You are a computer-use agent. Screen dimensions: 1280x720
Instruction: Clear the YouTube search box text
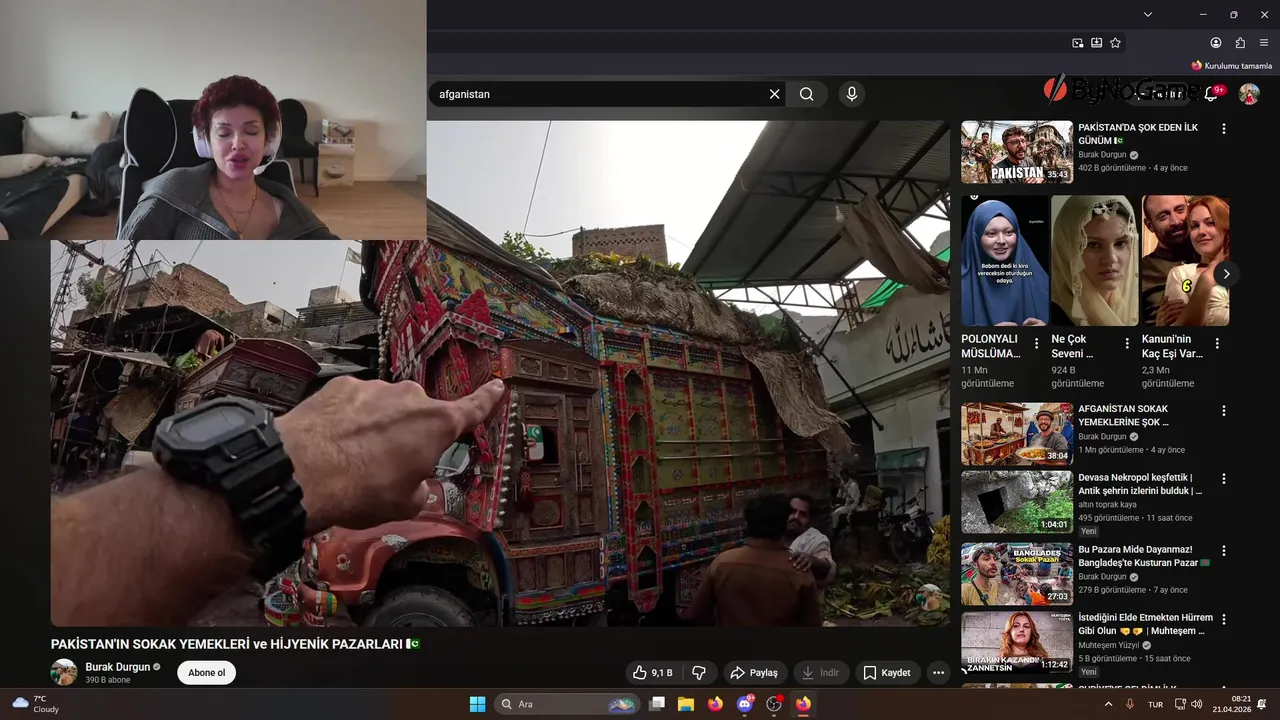click(774, 94)
